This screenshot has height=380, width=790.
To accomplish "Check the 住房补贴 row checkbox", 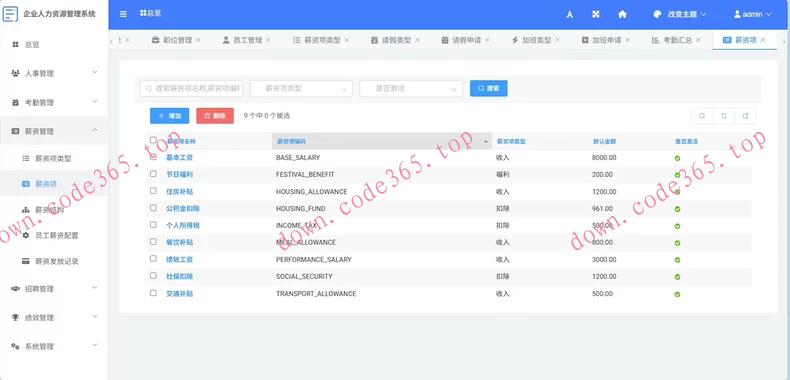I will (x=153, y=191).
